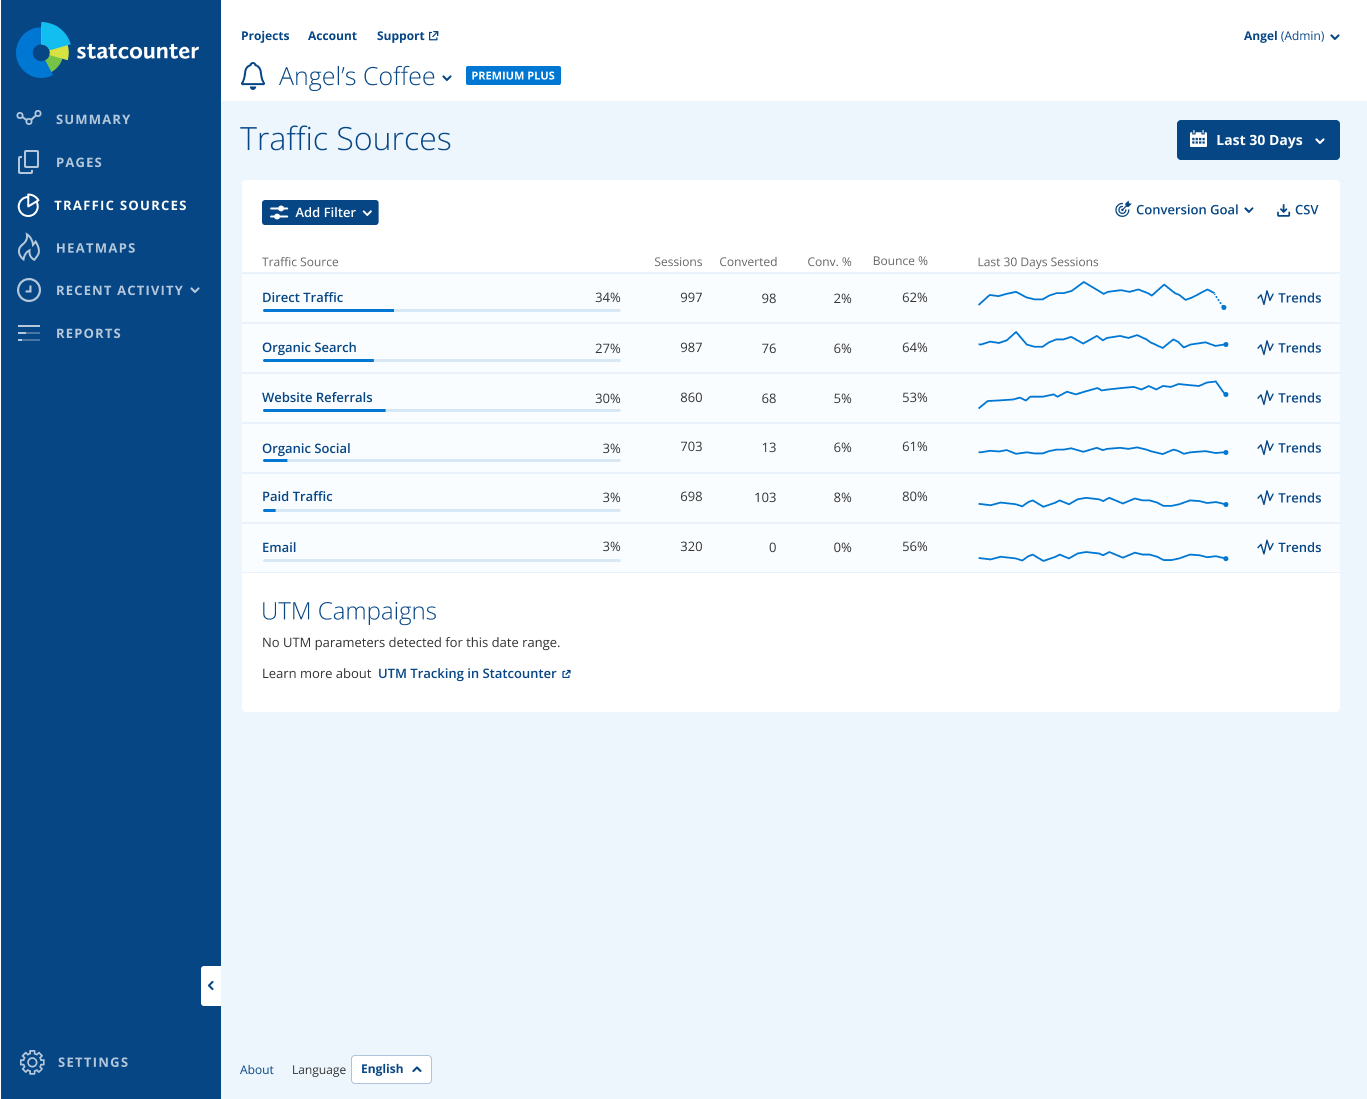
Task: Go to Pages in sidebar
Action: [x=79, y=162]
